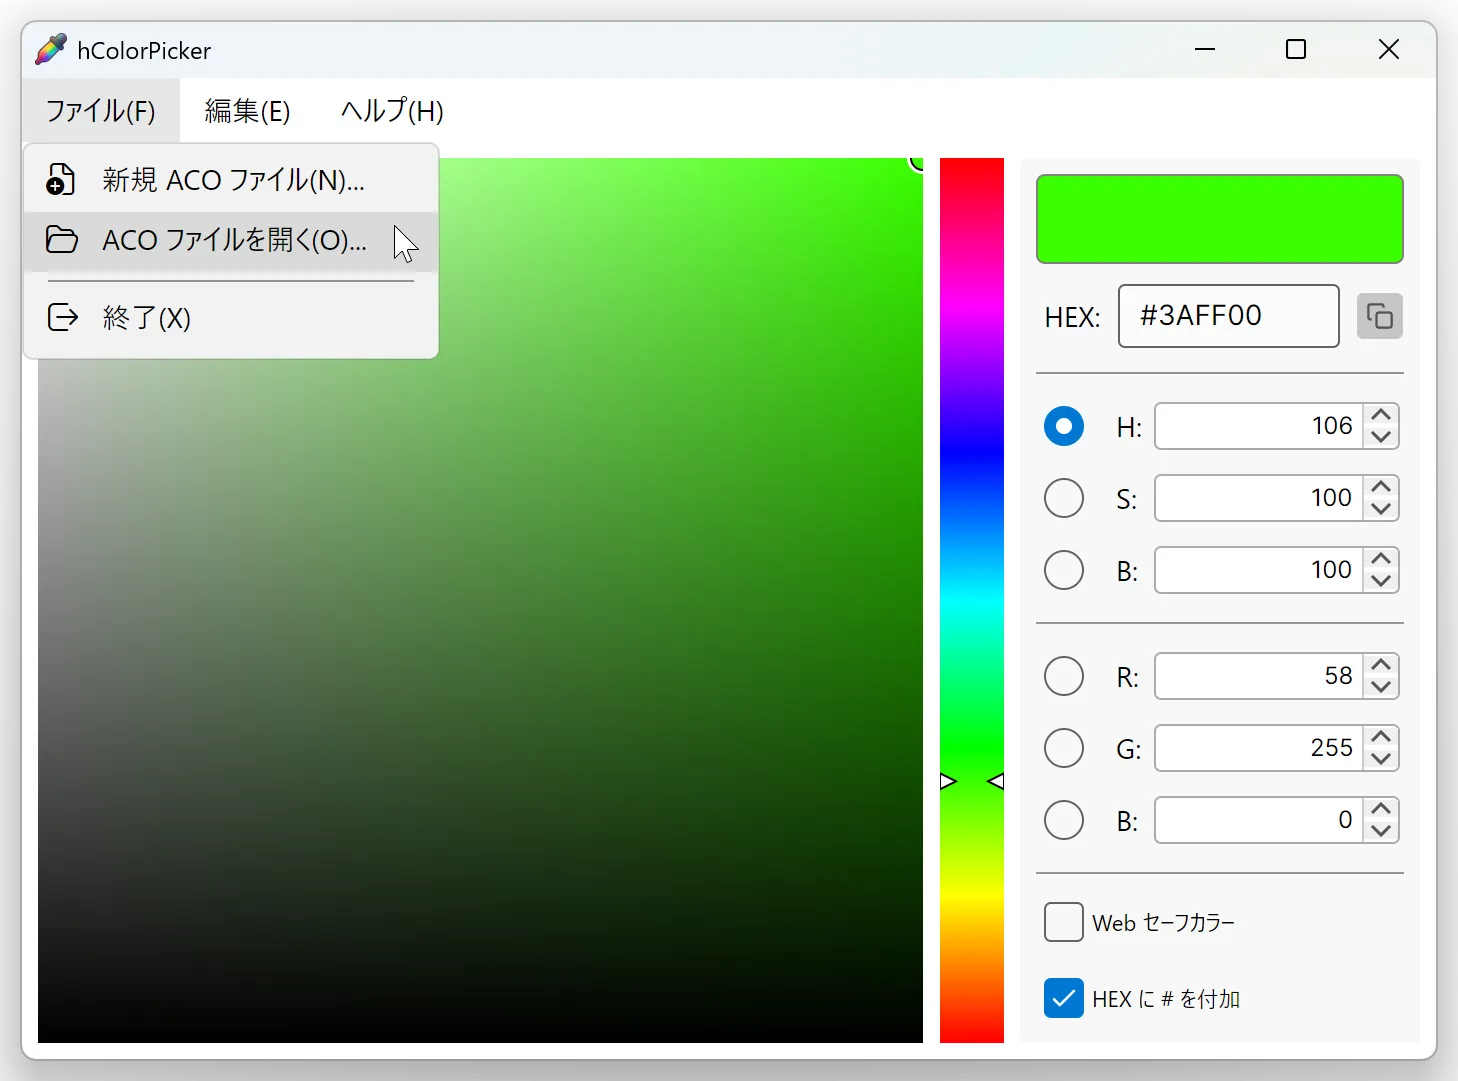
Task: Copy the HEX value using the copy icon
Action: click(1380, 316)
